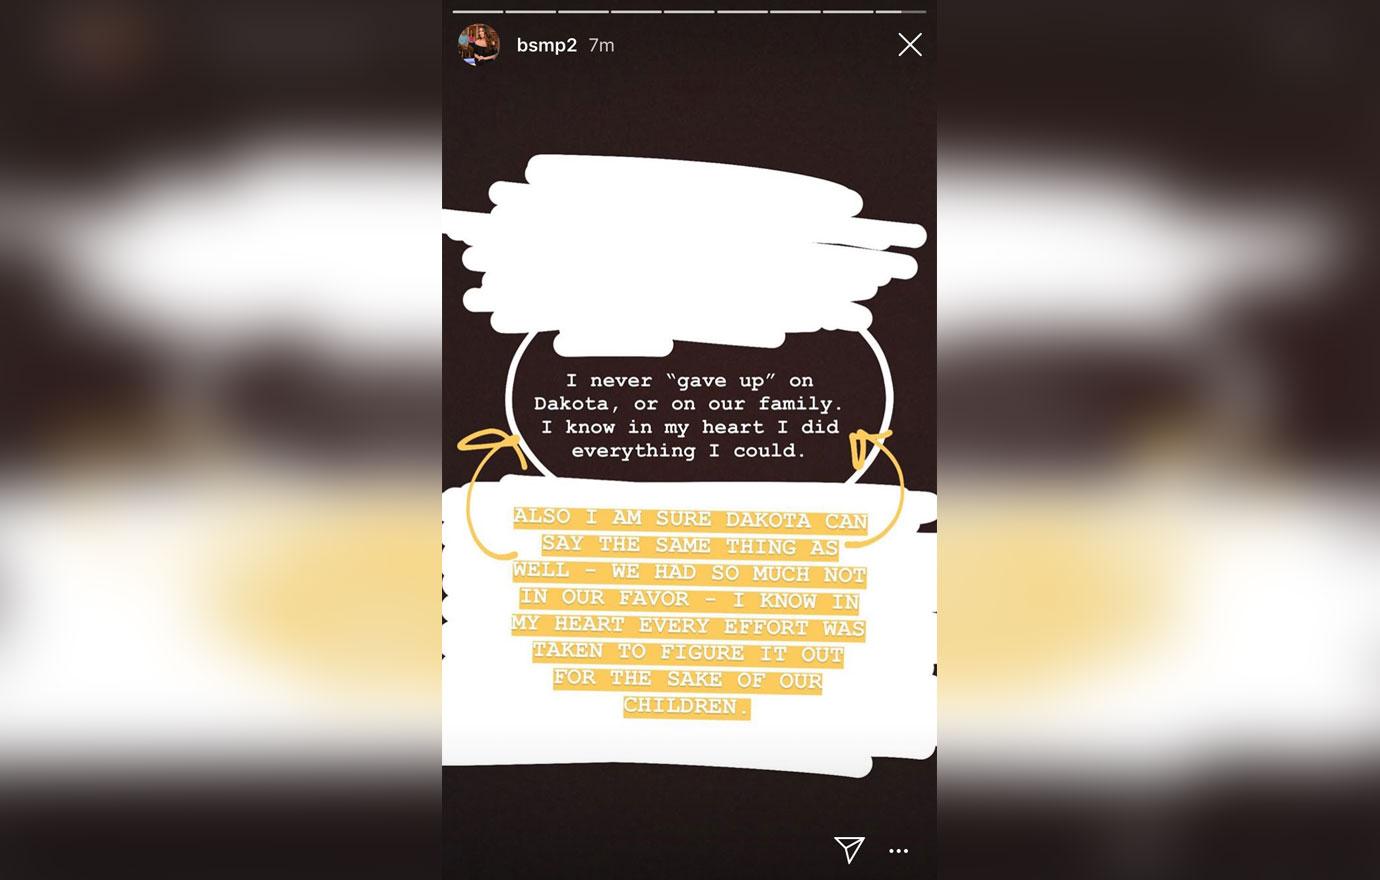Click the 7m timestamp
Image resolution: width=1380 pixels, height=880 pixels.
[601, 45]
